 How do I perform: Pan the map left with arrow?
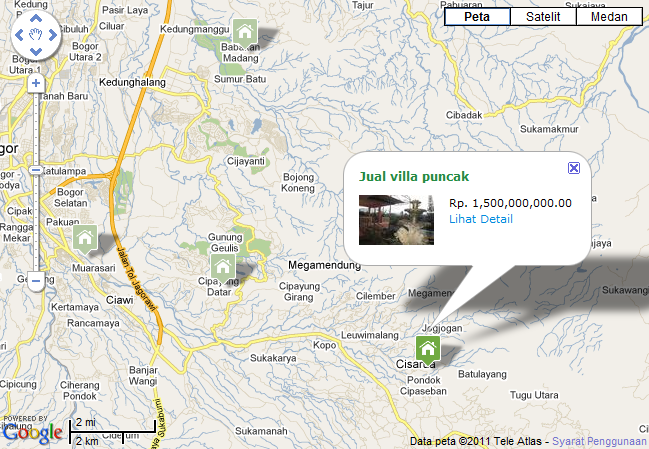19,35
